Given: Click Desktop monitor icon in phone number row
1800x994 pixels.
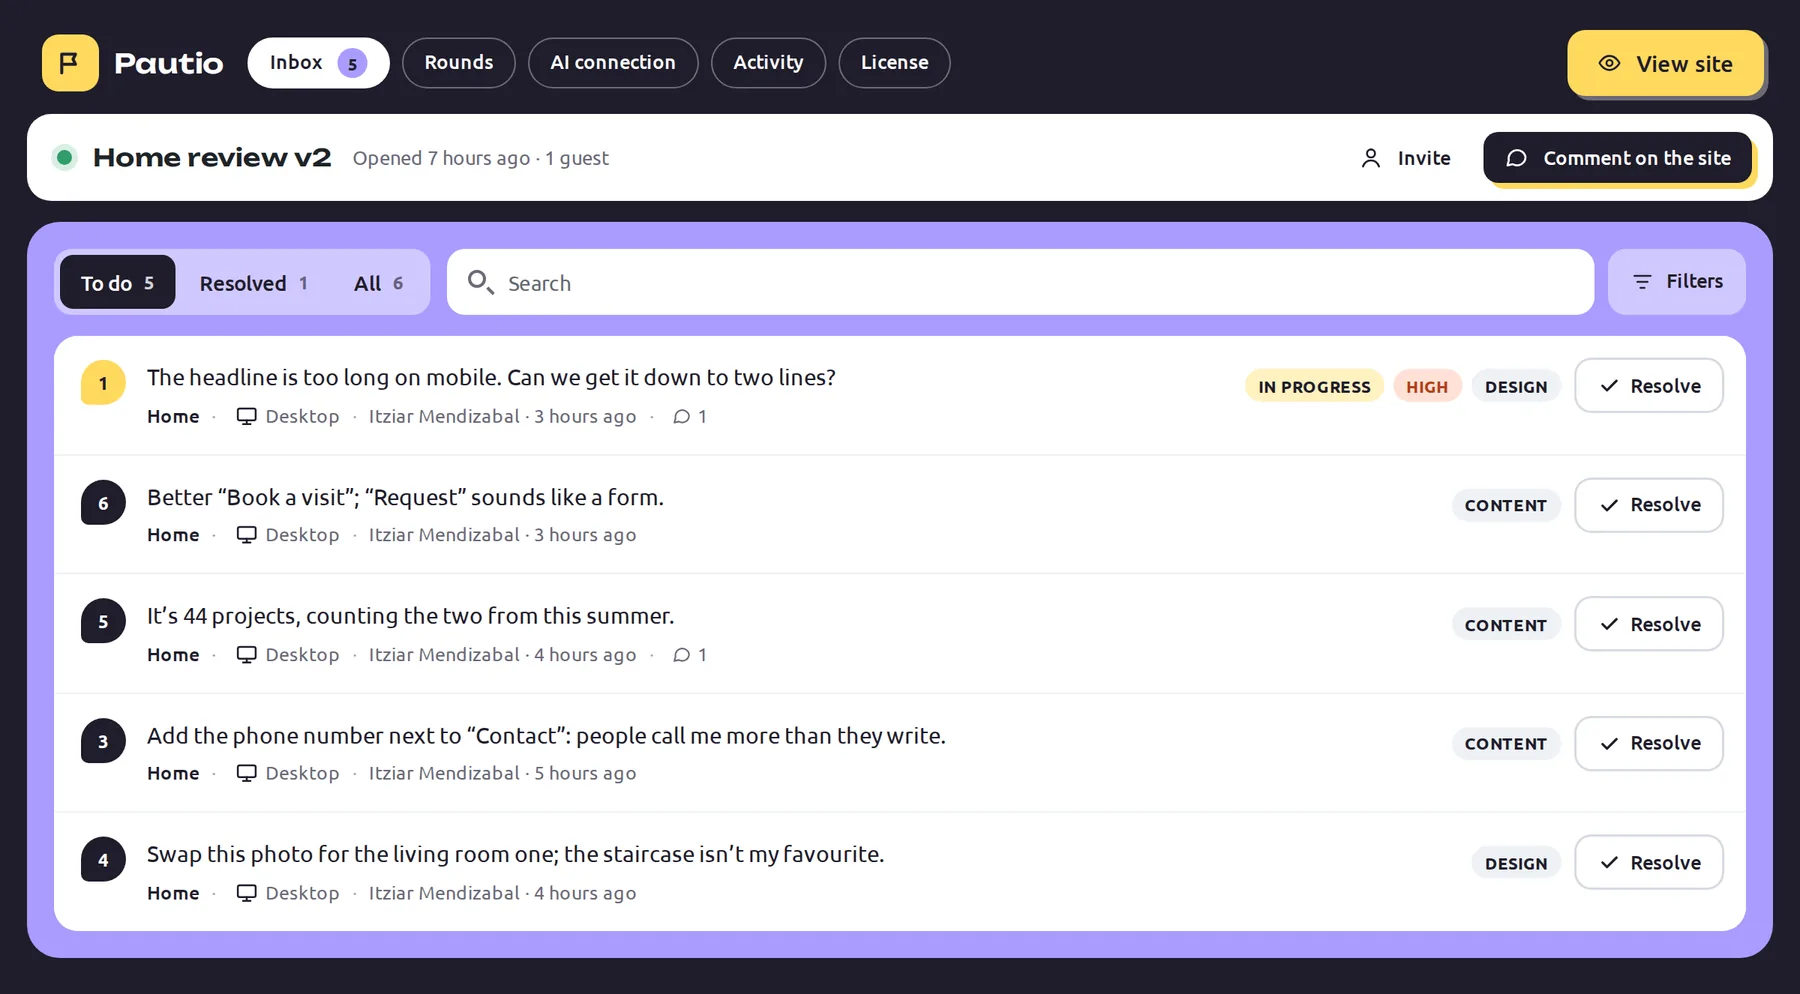Looking at the screenshot, I should (246, 773).
